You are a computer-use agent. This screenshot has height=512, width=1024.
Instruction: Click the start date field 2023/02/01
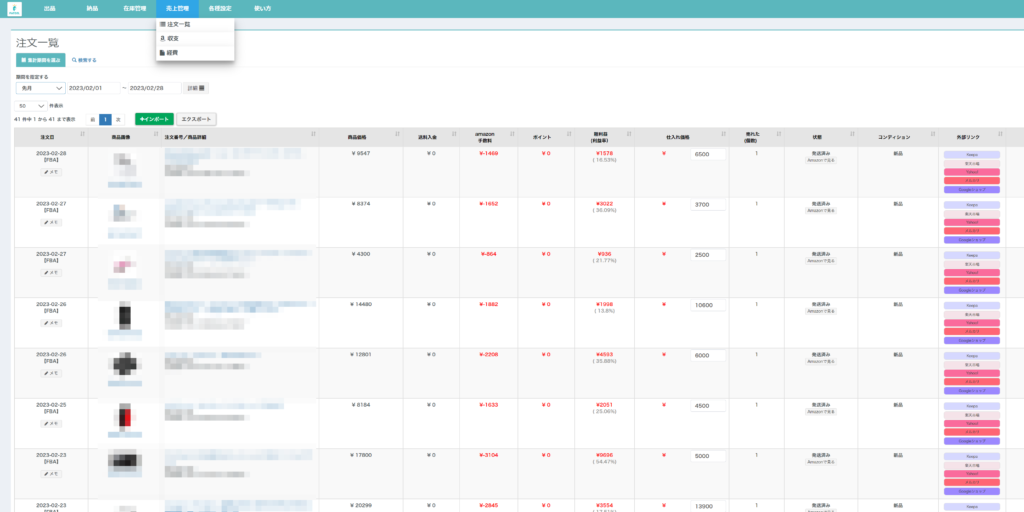click(x=93, y=88)
